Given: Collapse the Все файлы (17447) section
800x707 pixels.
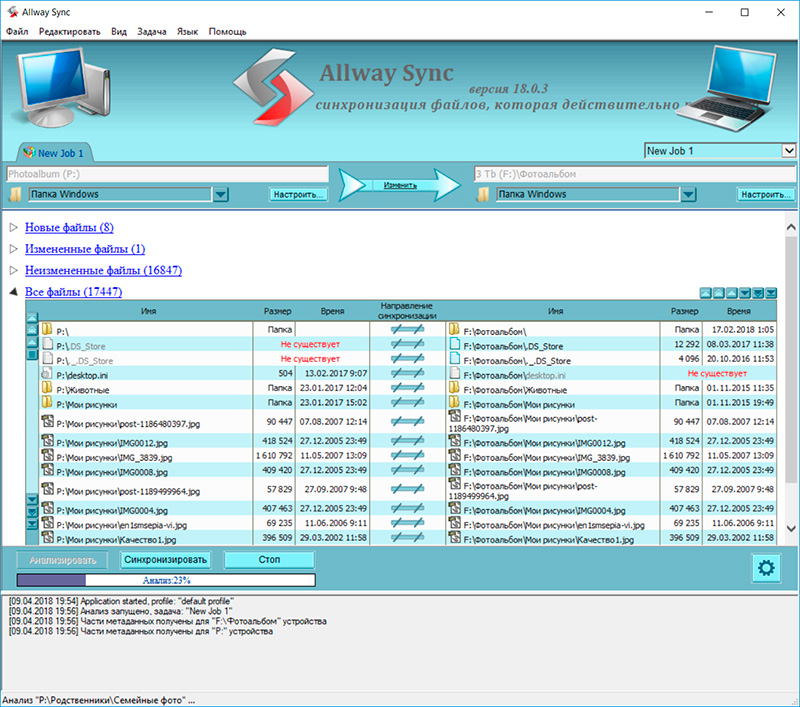Looking at the screenshot, I should click(14, 292).
